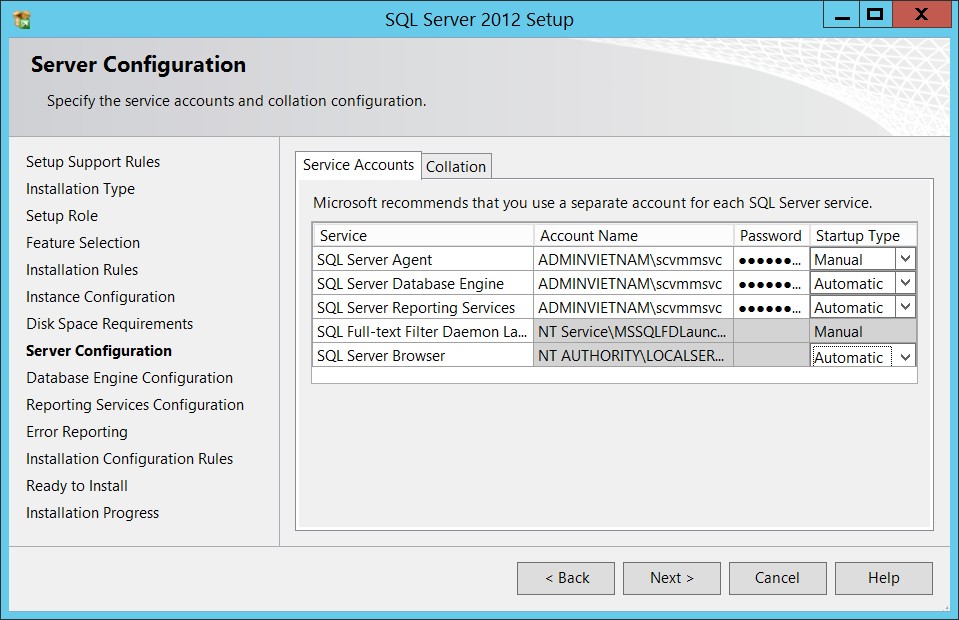Viewport: 959px width, 620px height.
Task: Open Startup Type dropdown for SQL Server Browser
Action: [x=905, y=357]
